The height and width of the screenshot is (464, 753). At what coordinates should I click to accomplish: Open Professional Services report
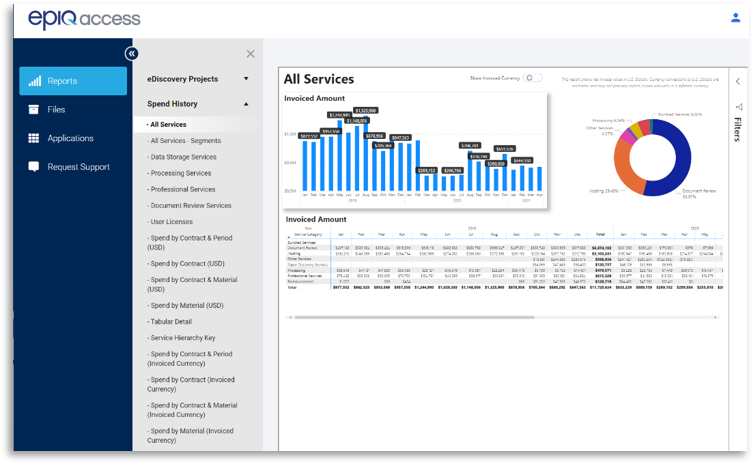click(x=182, y=189)
